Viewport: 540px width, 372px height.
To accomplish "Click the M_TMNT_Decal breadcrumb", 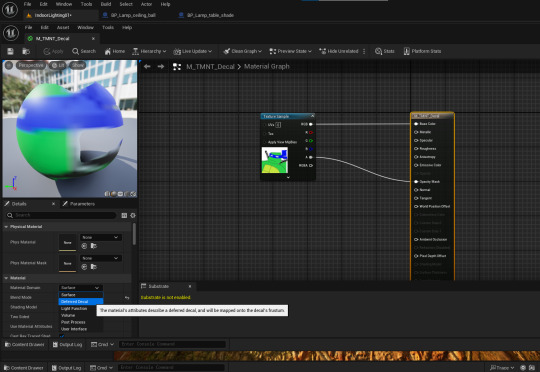I will click(210, 66).
